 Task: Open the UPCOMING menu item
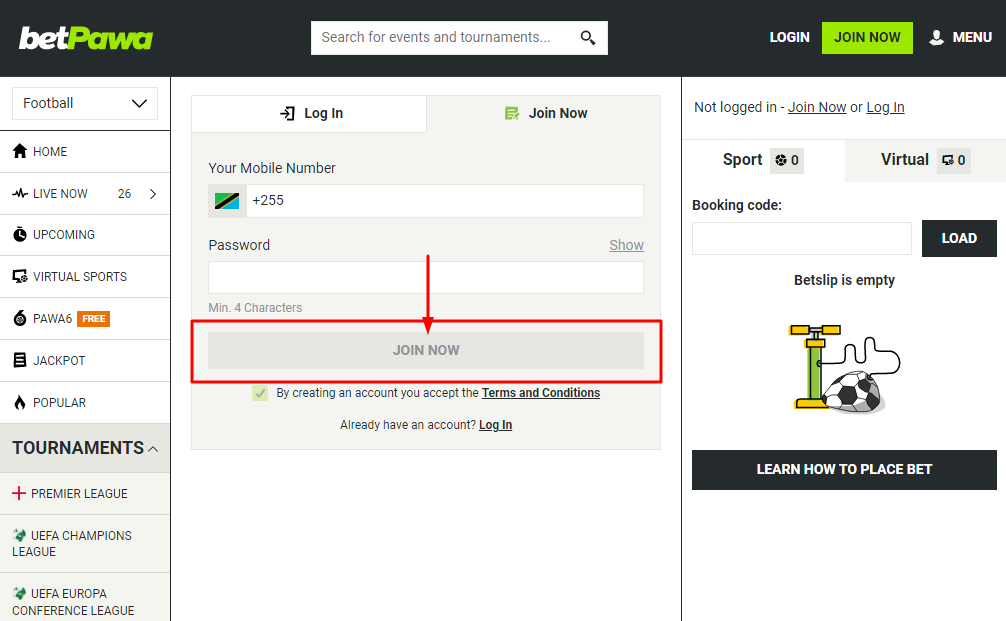point(85,235)
